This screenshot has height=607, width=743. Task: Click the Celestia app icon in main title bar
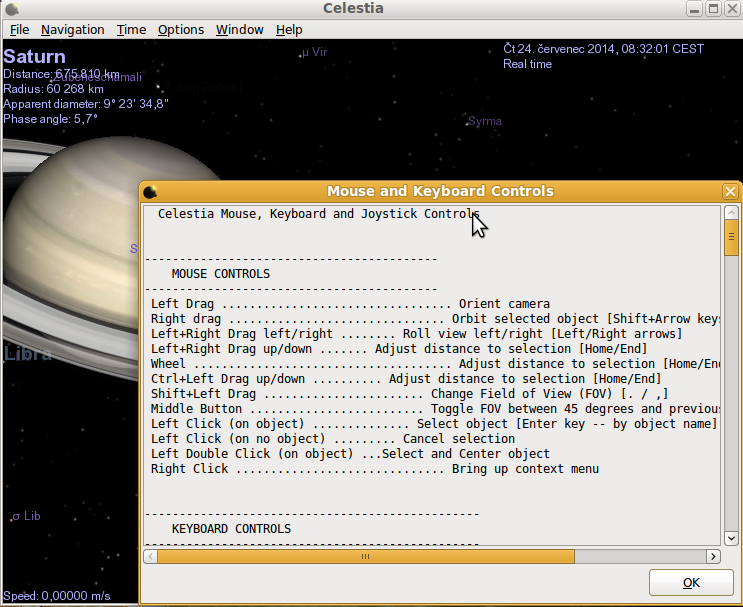[x=12, y=9]
